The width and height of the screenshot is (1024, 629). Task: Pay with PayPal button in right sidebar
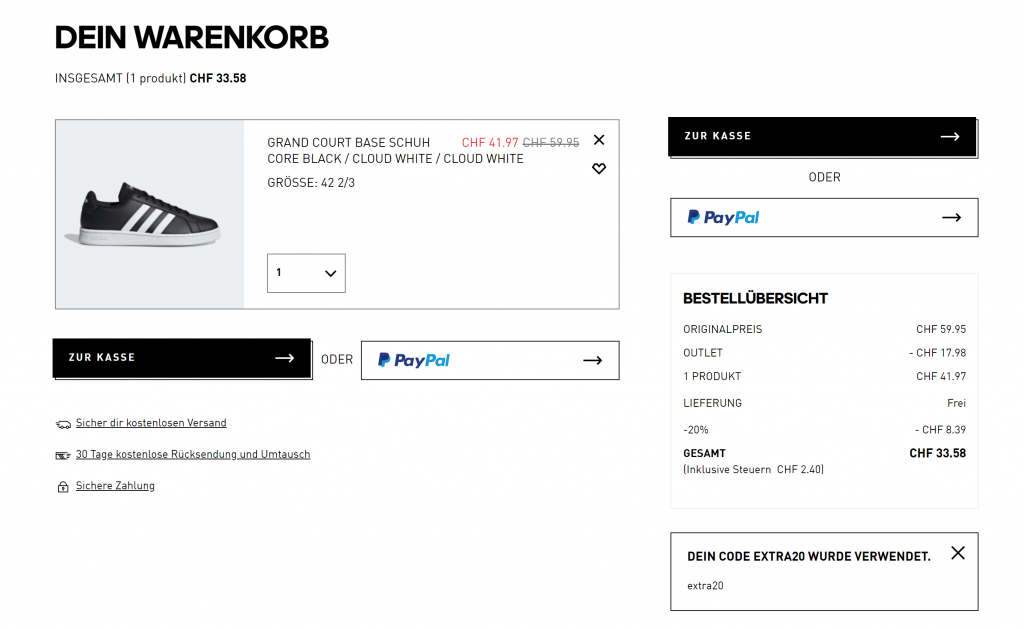(x=824, y=217)
